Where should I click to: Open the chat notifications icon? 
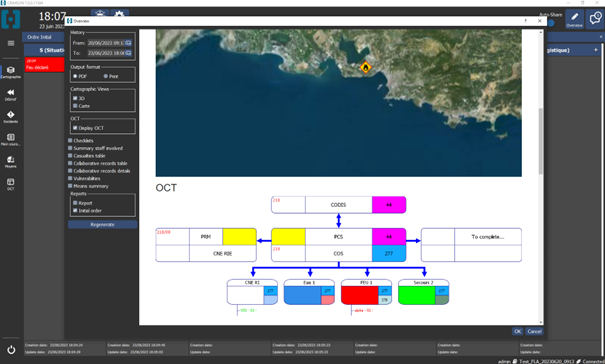(x=595, y=19)
